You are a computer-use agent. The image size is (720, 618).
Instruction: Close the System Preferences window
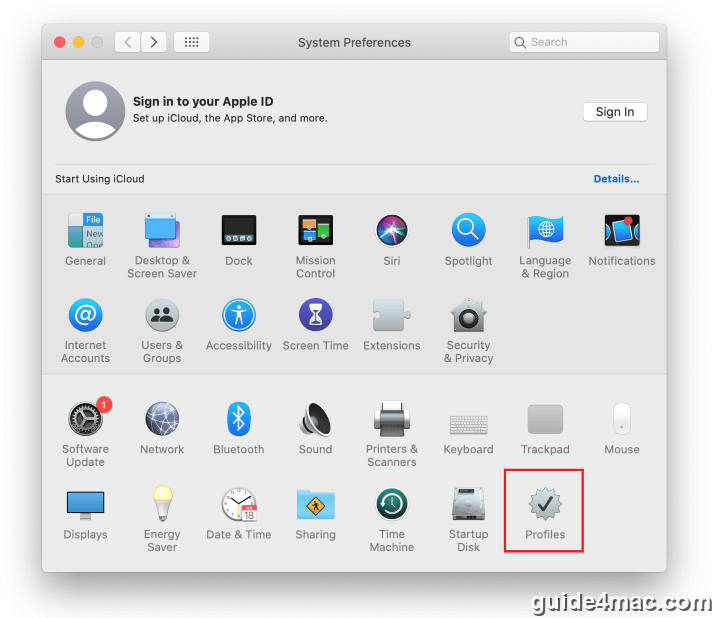pyautogui.click(x=60, y=42)
